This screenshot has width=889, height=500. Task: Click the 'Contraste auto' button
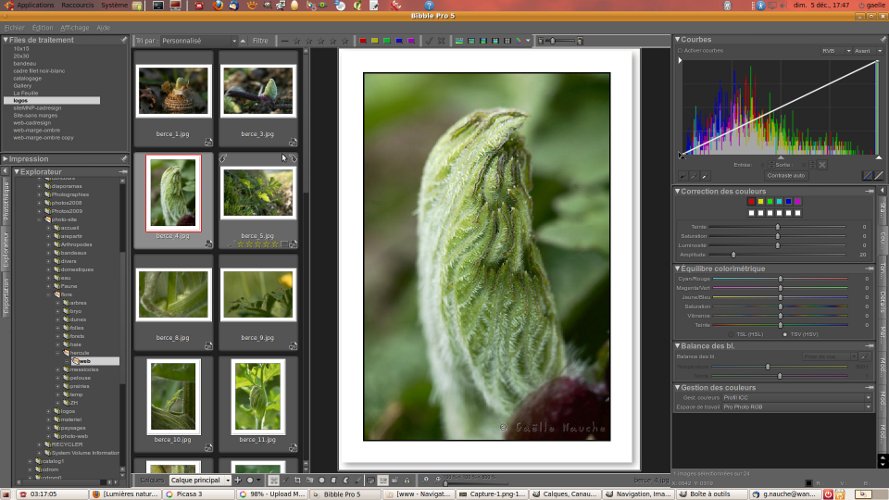pos(786,176)
